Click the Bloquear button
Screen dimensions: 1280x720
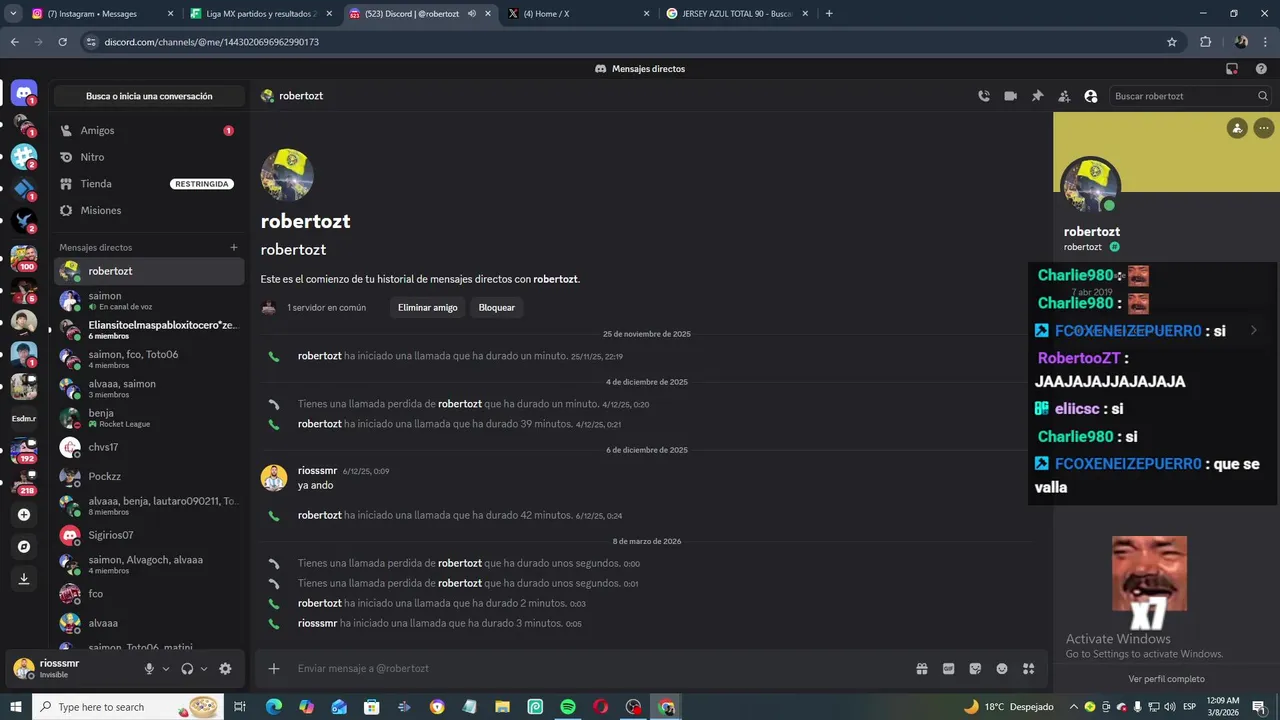point(496,307)
